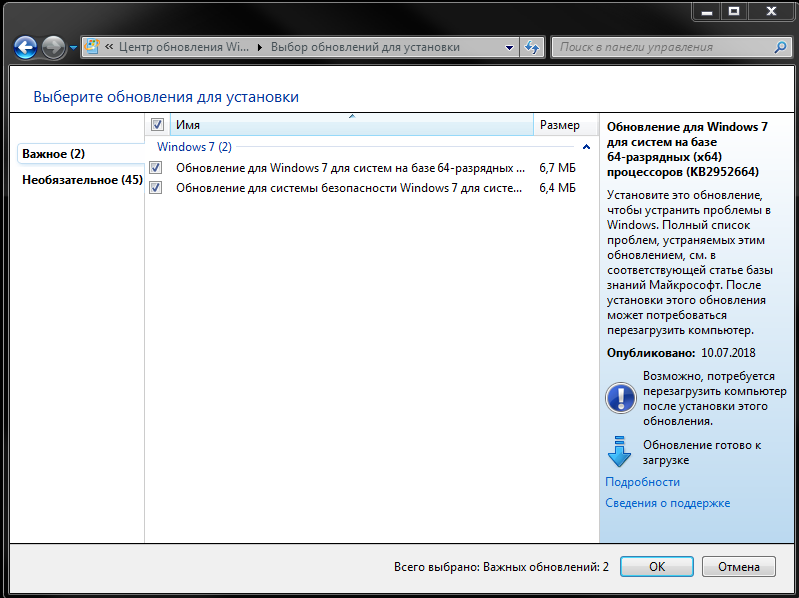Click the «6,4 МБ» size cell
Viewport: 799px width, 598px height.
557,188
